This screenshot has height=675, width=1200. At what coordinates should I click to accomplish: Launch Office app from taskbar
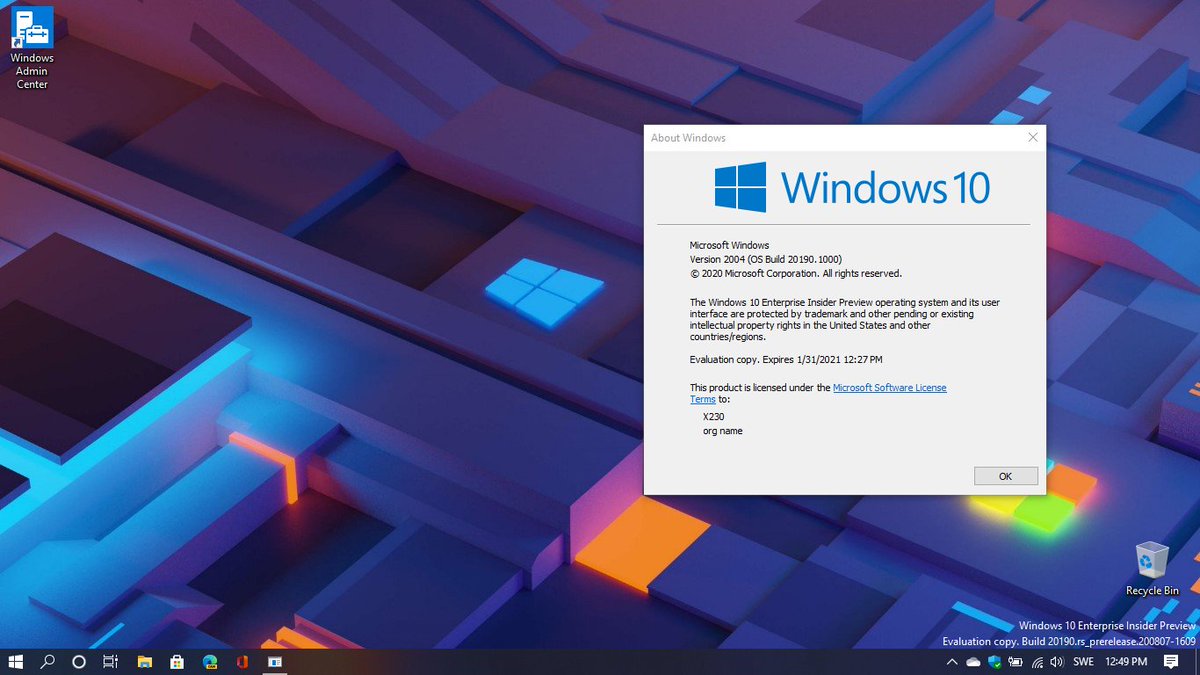(242, 662)
